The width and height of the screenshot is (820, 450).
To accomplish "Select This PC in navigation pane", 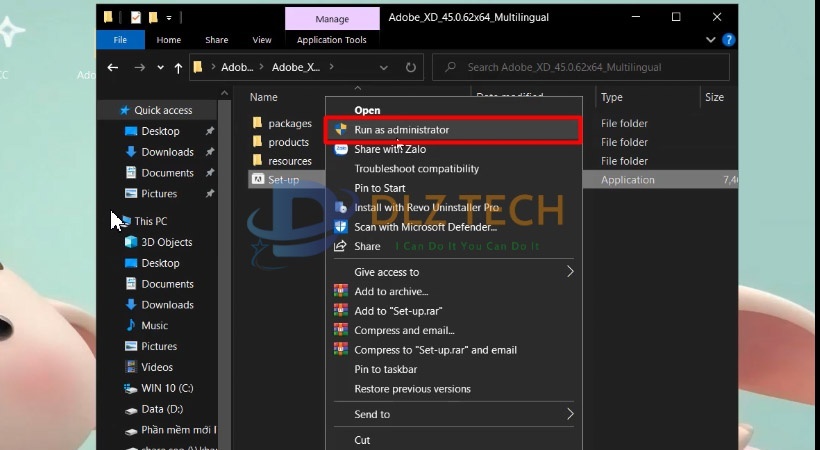I will click(x=151, y=221).
